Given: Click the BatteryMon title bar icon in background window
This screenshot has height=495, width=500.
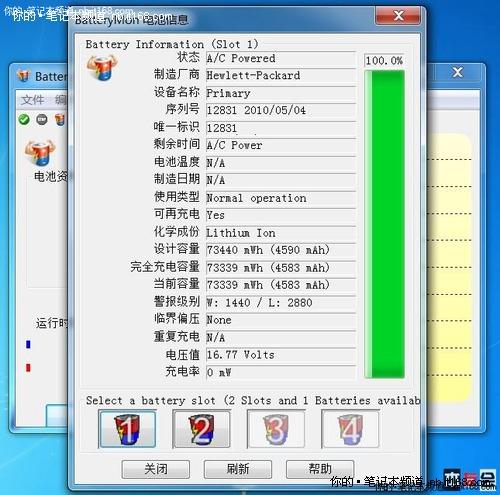Looking at the screenshot, I should click(23, 76).
